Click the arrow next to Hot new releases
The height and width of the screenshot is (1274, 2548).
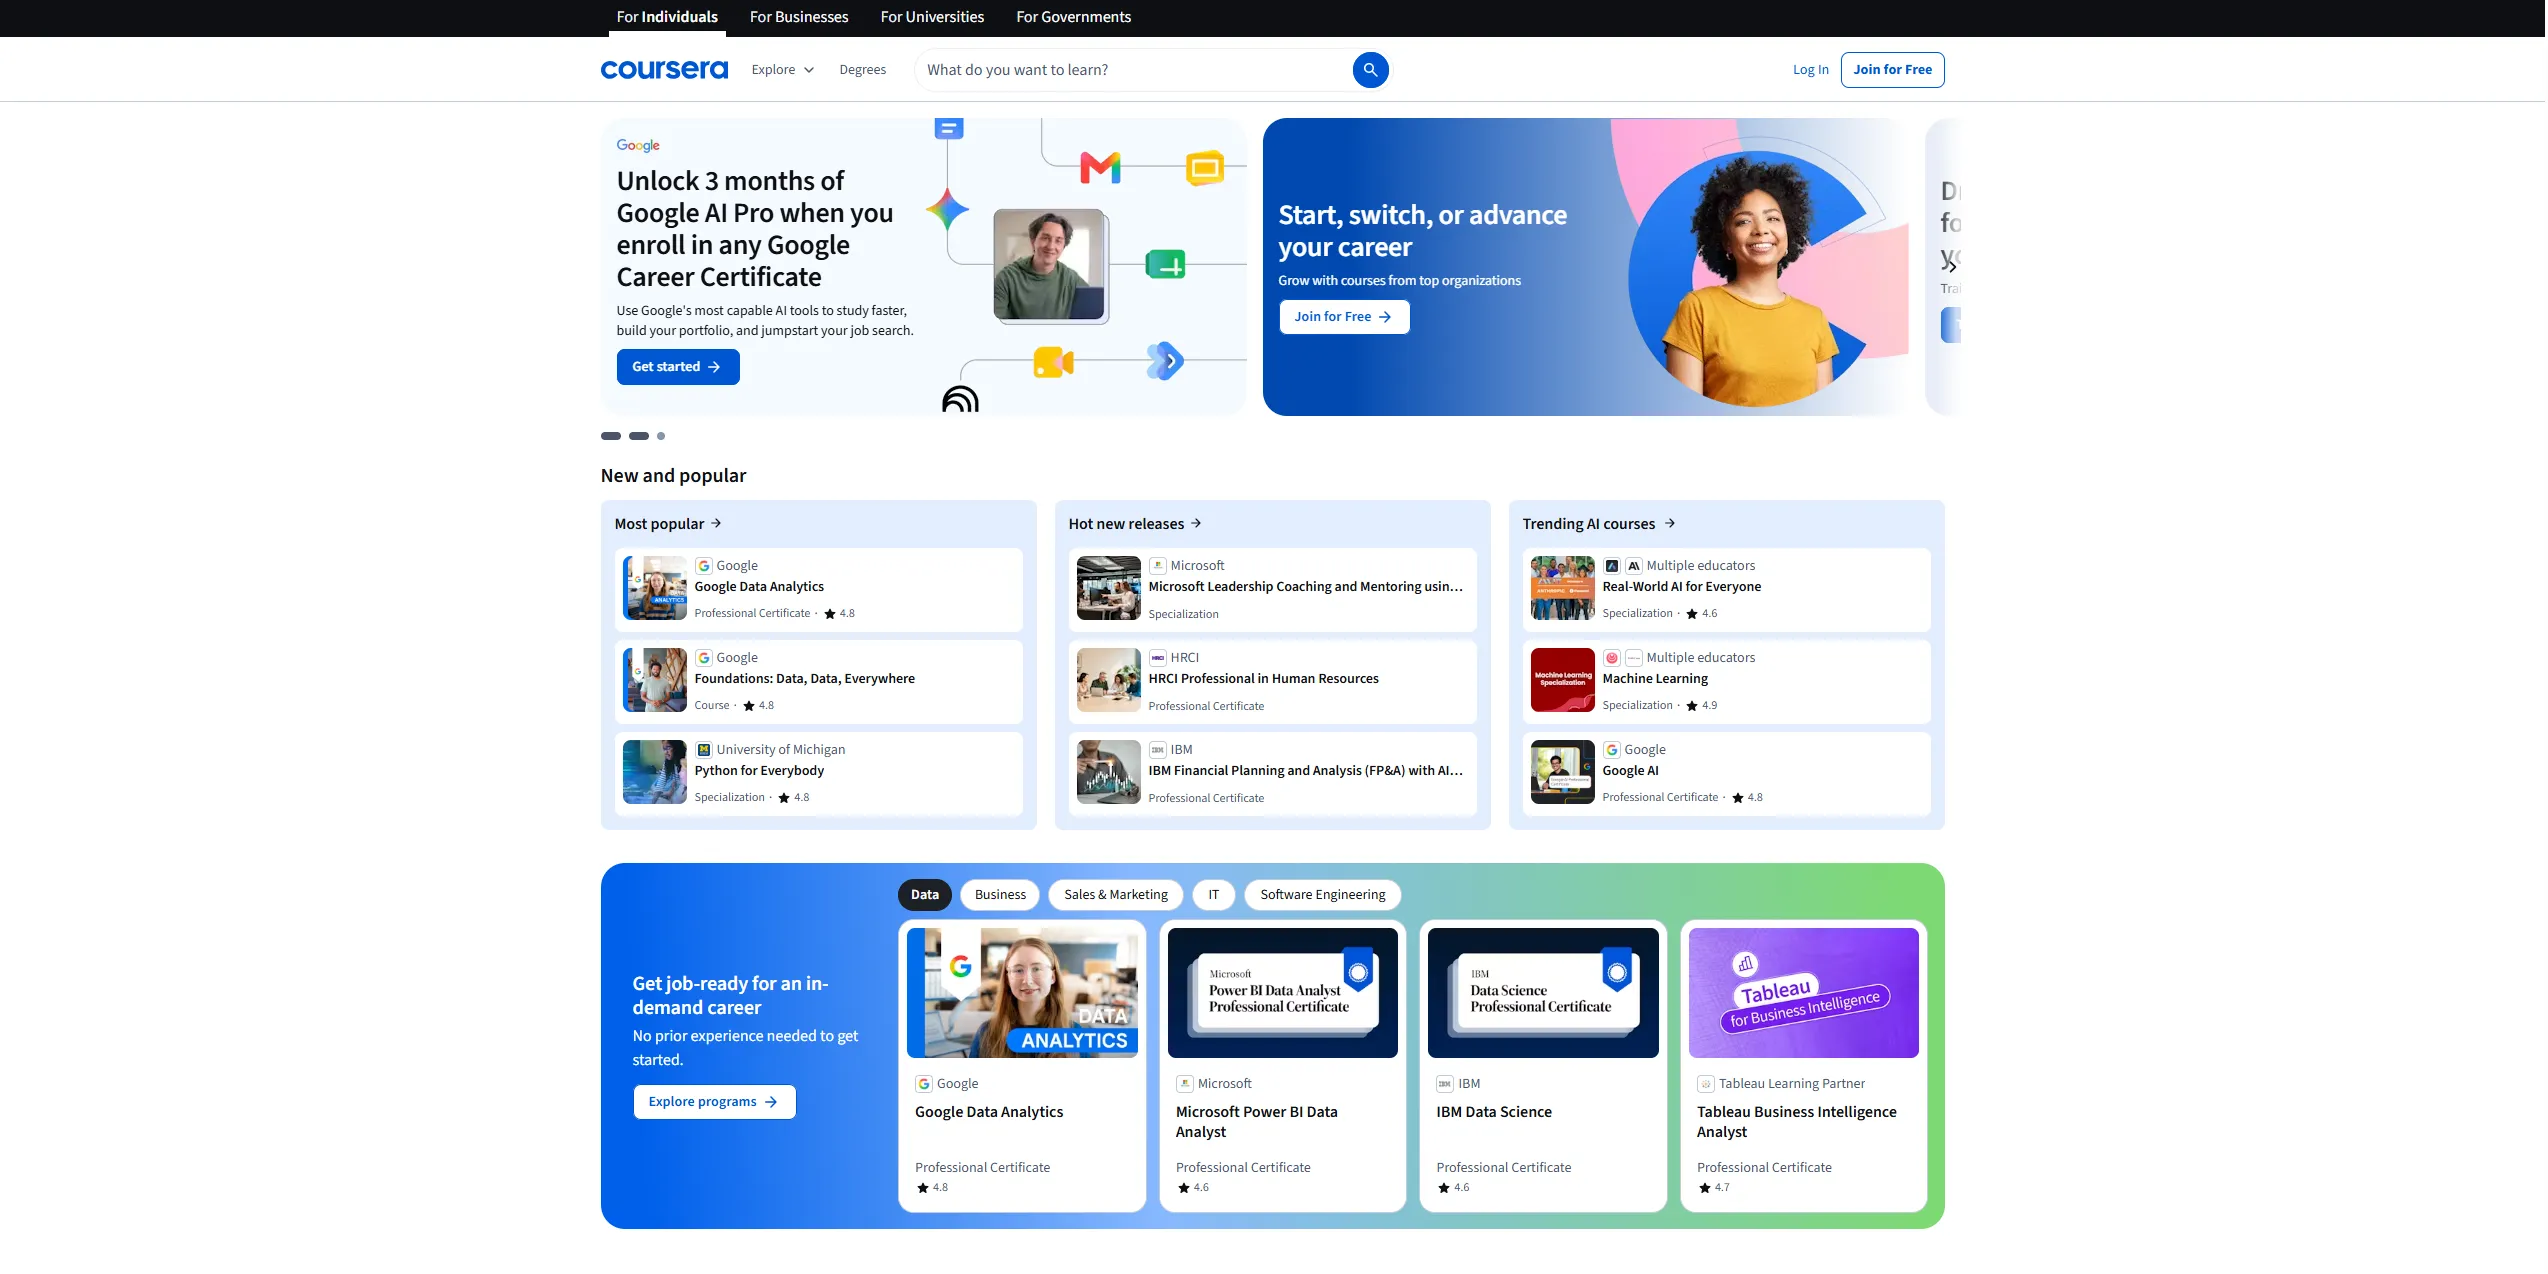tap(1196, 524)
